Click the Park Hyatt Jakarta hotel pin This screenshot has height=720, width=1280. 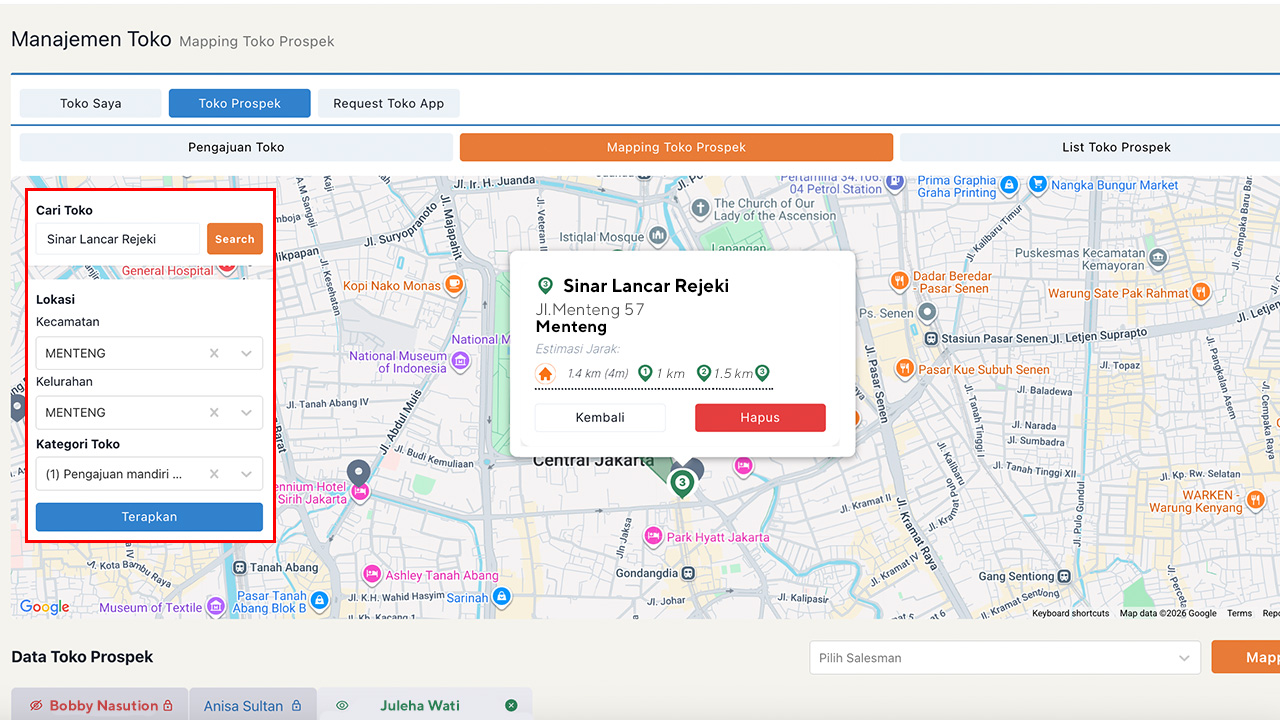[x=653, y=537]
